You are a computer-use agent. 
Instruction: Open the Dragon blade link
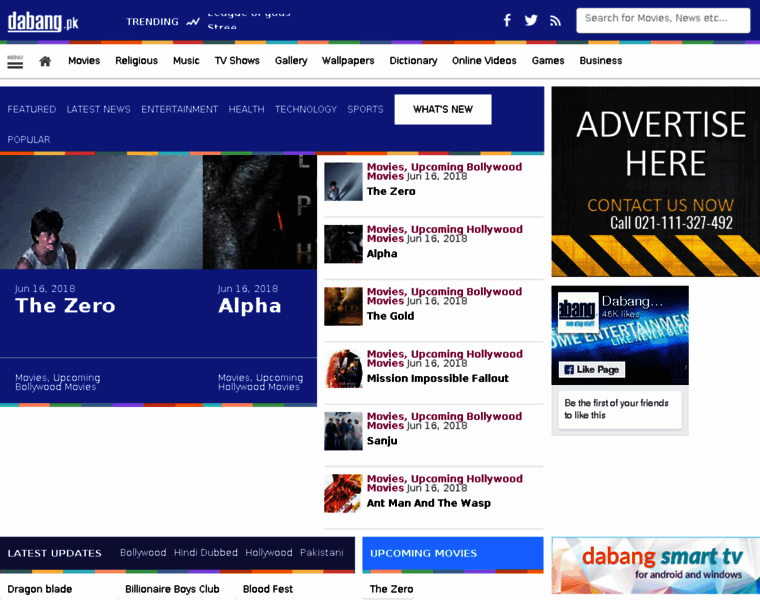[x=40, y=589]
